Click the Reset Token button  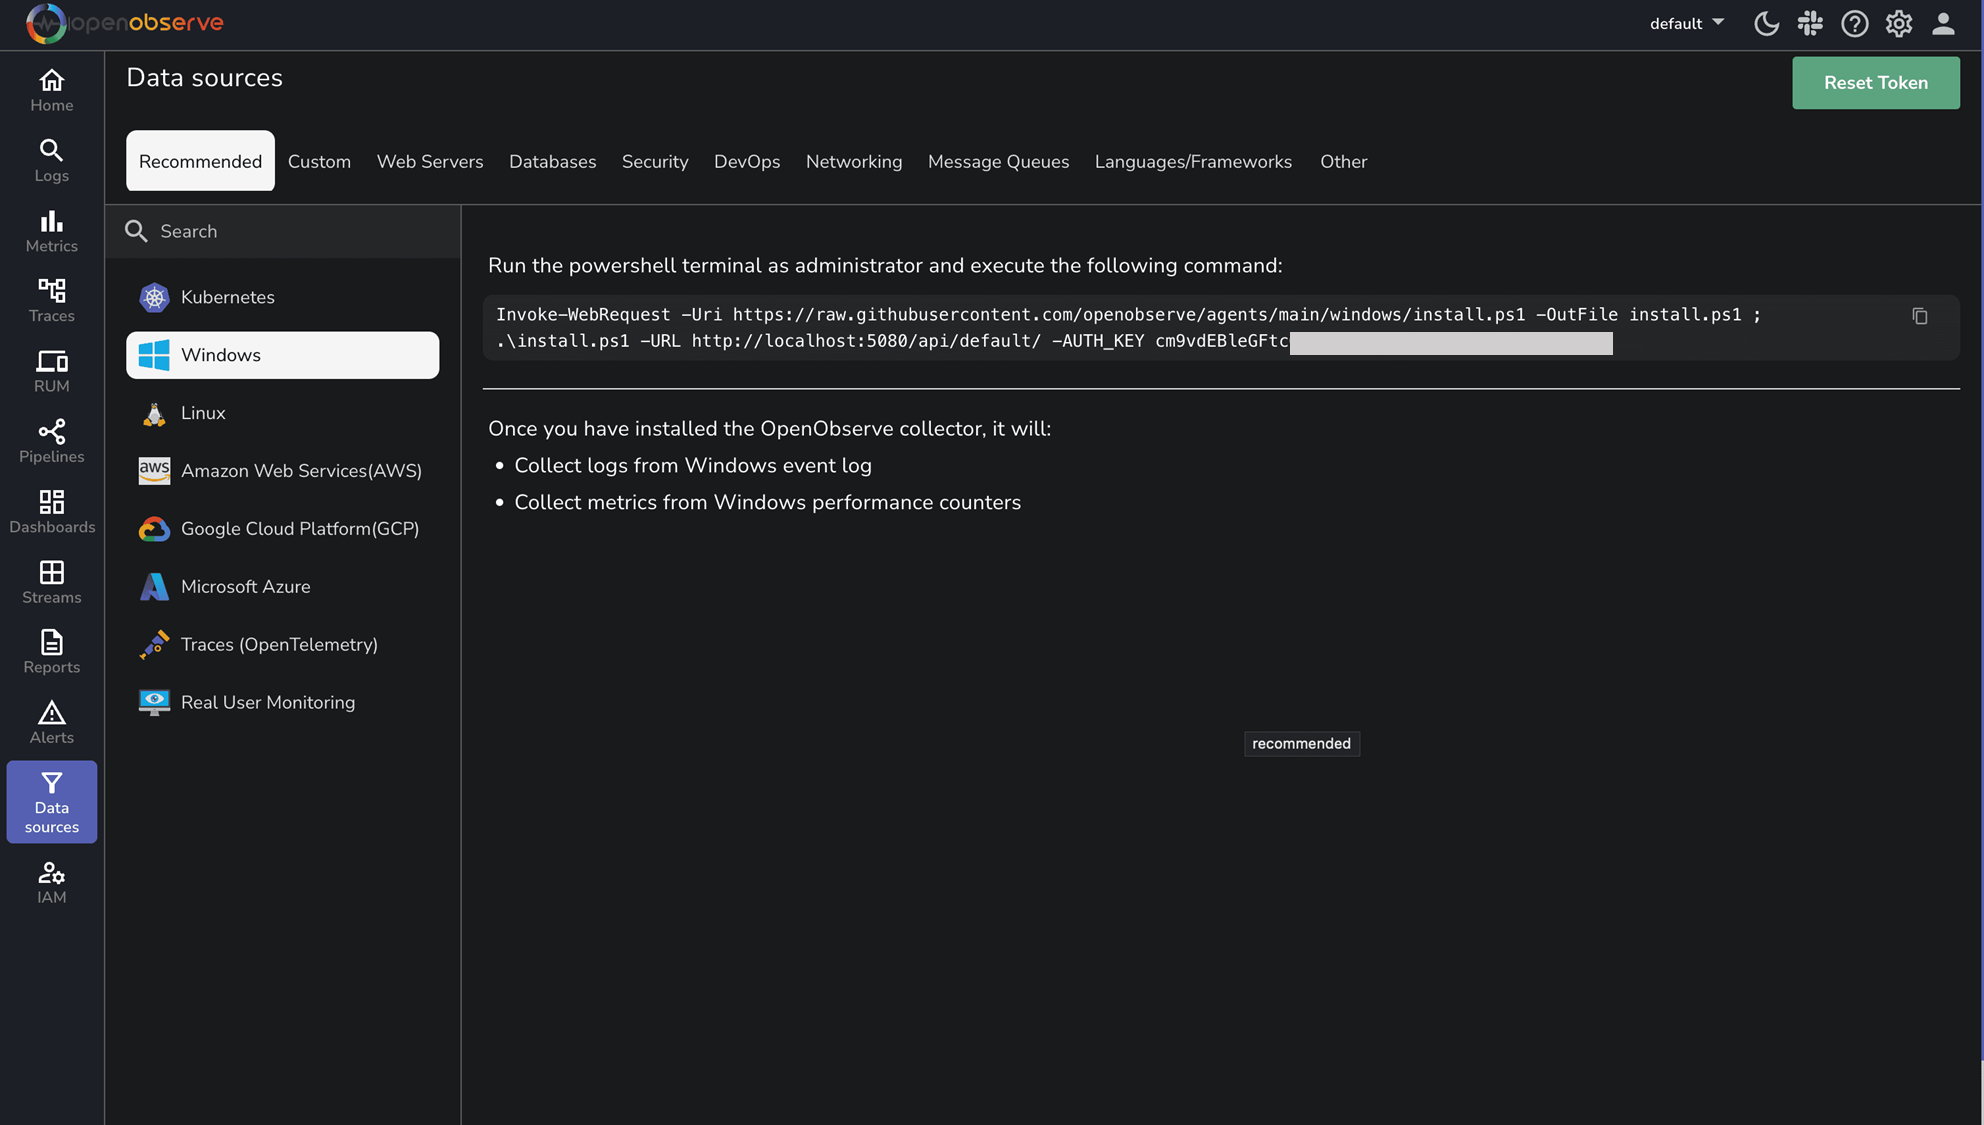tap(1875, 82)
